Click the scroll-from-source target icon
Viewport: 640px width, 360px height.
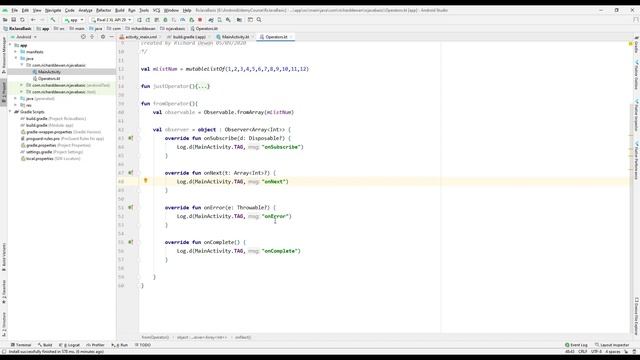point(83,37)
